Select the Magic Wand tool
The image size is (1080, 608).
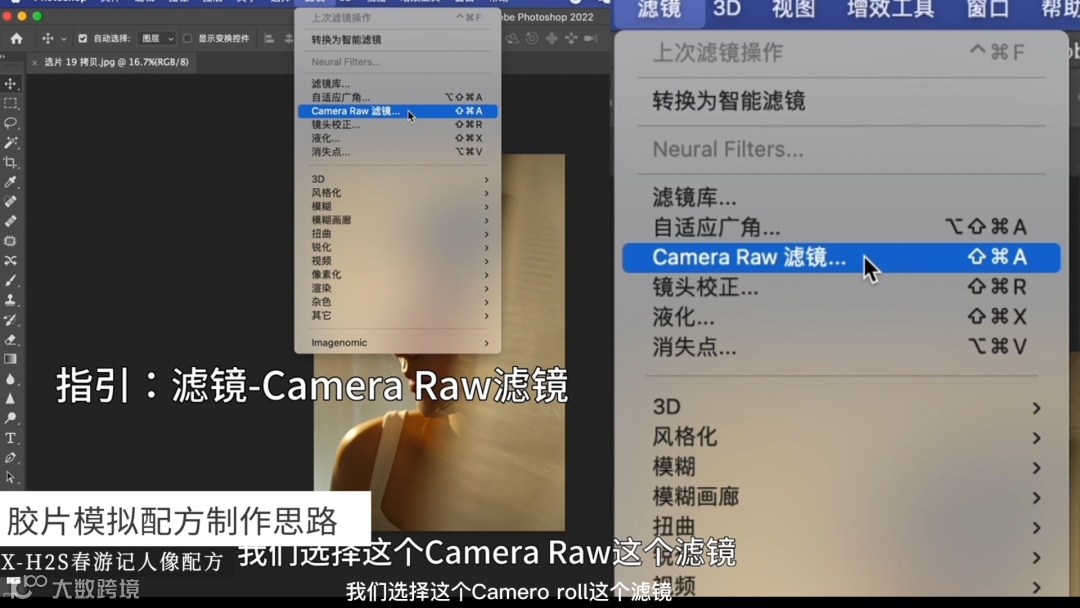coord(10,143)
